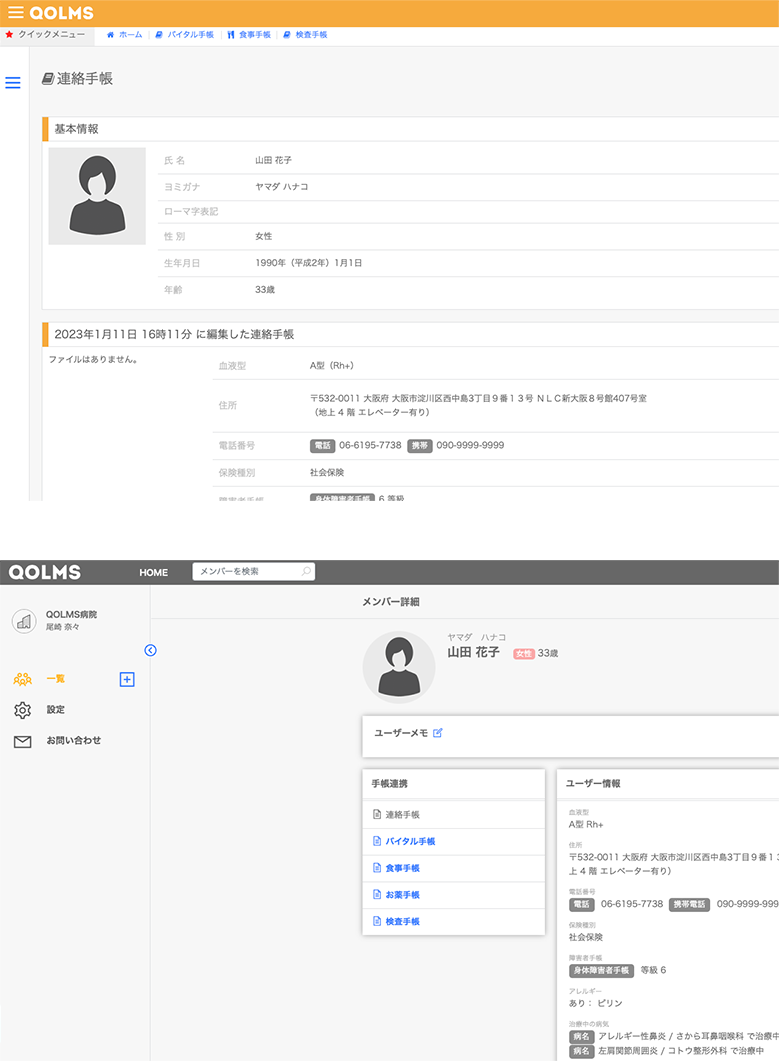
Task: Click the blue sidebar hamburger icon
Action: click(13, 83)
